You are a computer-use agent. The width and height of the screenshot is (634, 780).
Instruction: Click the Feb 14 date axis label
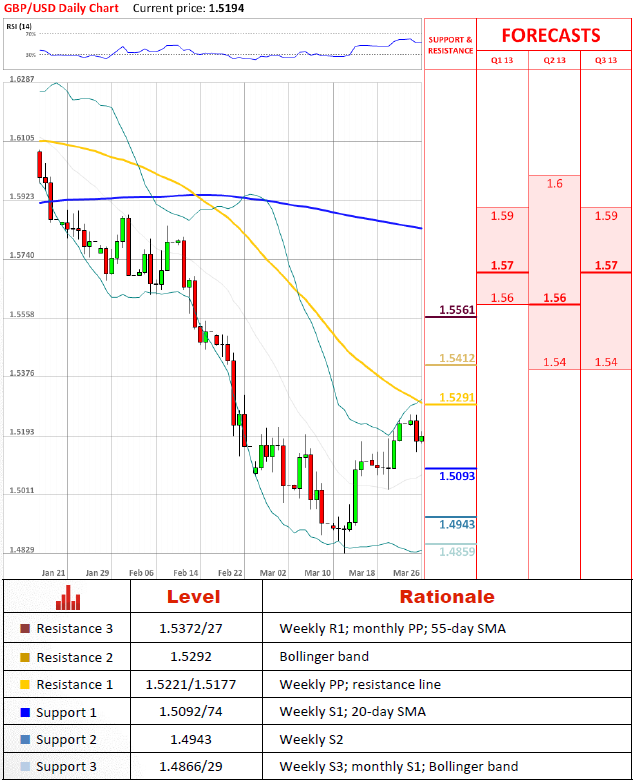(x=185, y=573)
